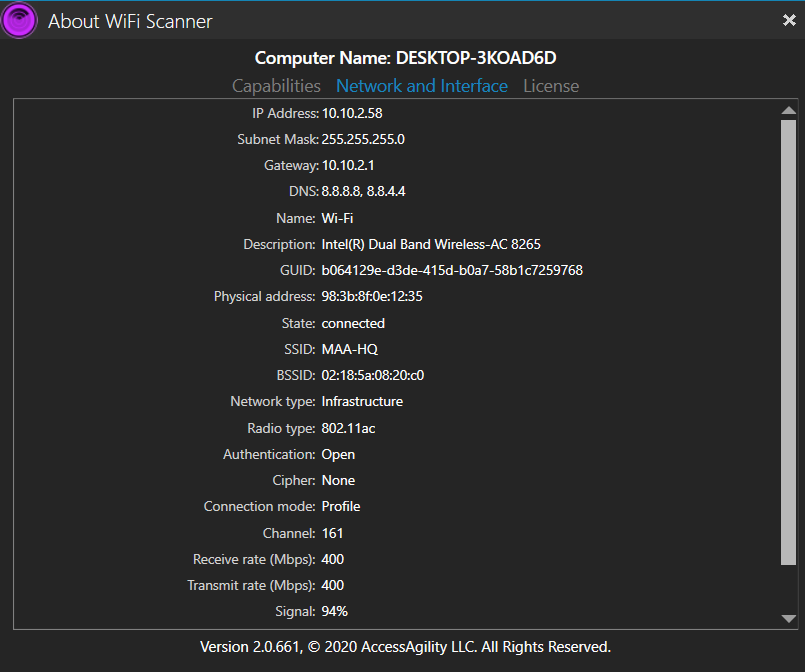The height and width of the screenshot is (672, 805).
Task: Switch to the Capabilities tab
Action: pyautogui.click(x=276, y=86)
